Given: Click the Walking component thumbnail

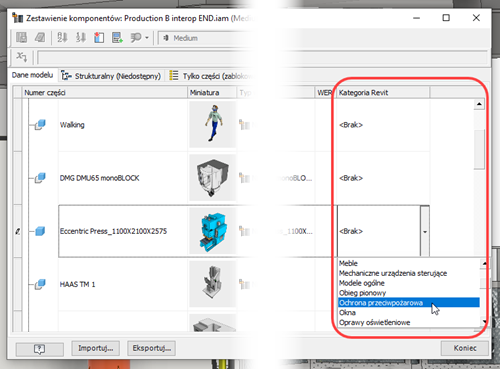Looking at the screenshot, I should [212, 124].
